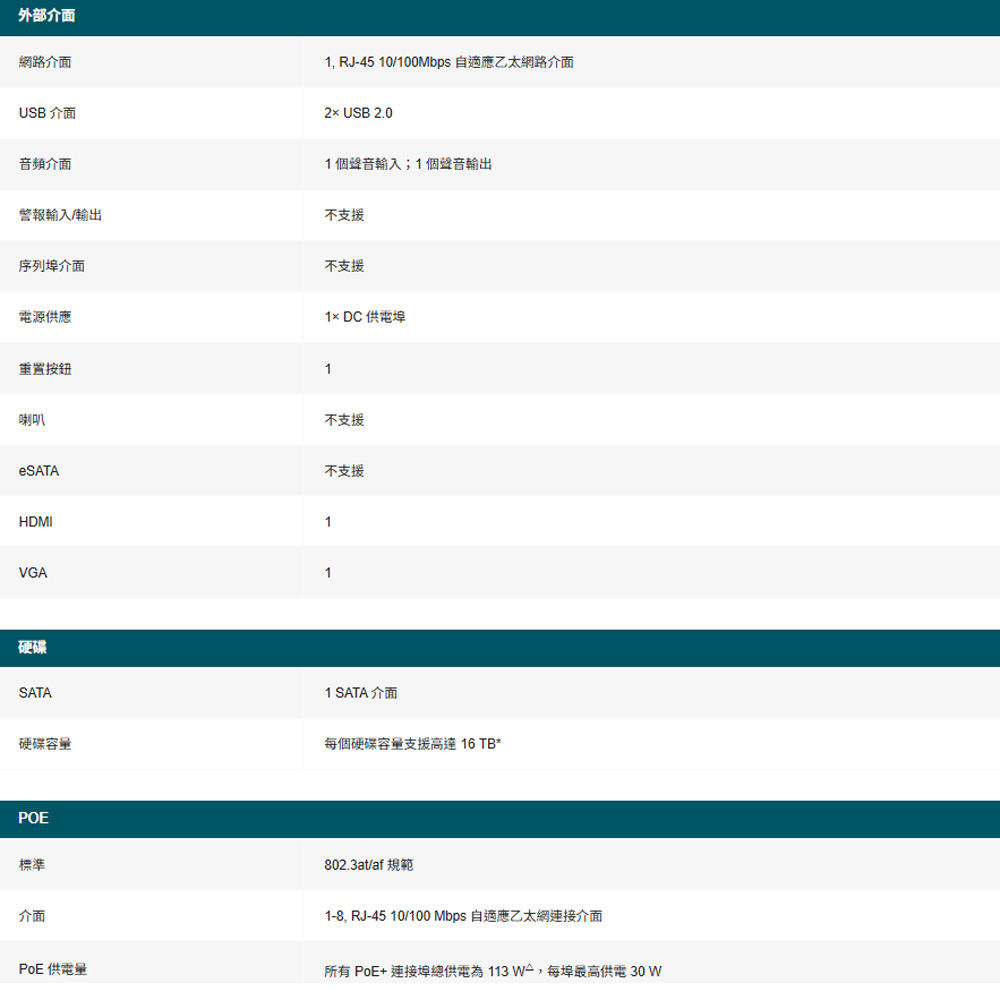Select the 802.3at/af 規範 value
Viewport: 1000px width, 1000px height.
(369, 864)
